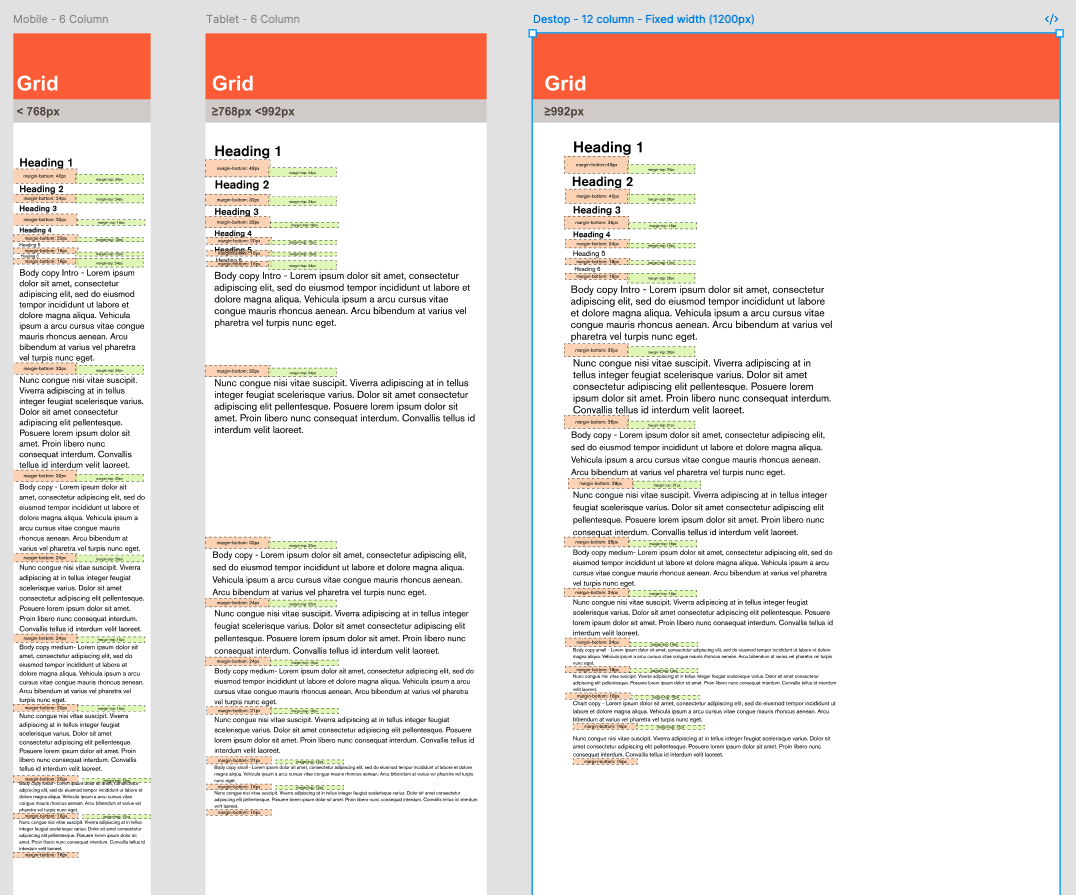Select the "Tablet - 6 Column" frame label

point(253,19)
